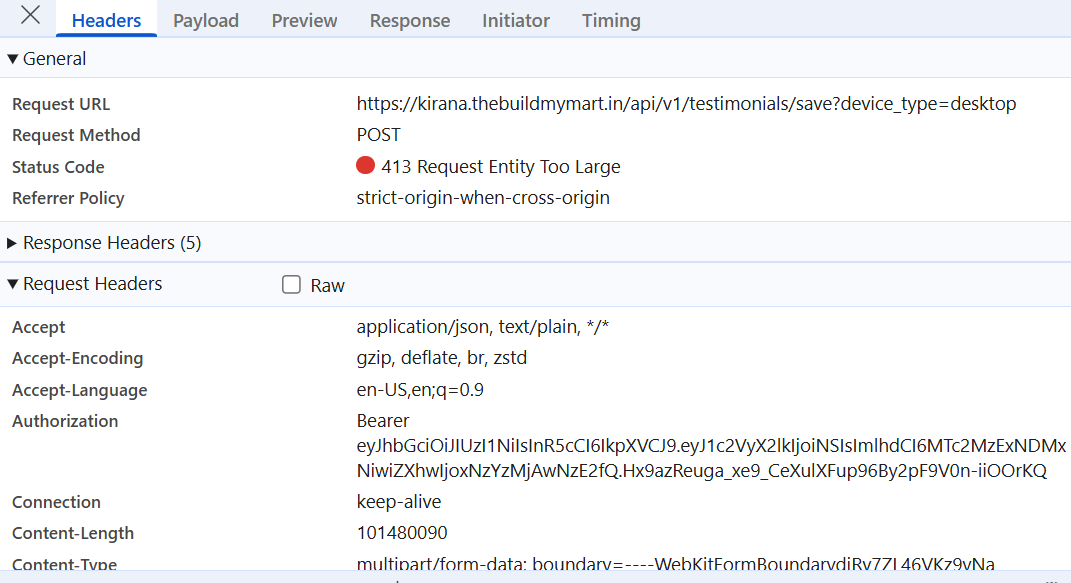Viewport: 1071px width, 583px height.
Task: Open the Payload tab
Action: coord(206,20)
